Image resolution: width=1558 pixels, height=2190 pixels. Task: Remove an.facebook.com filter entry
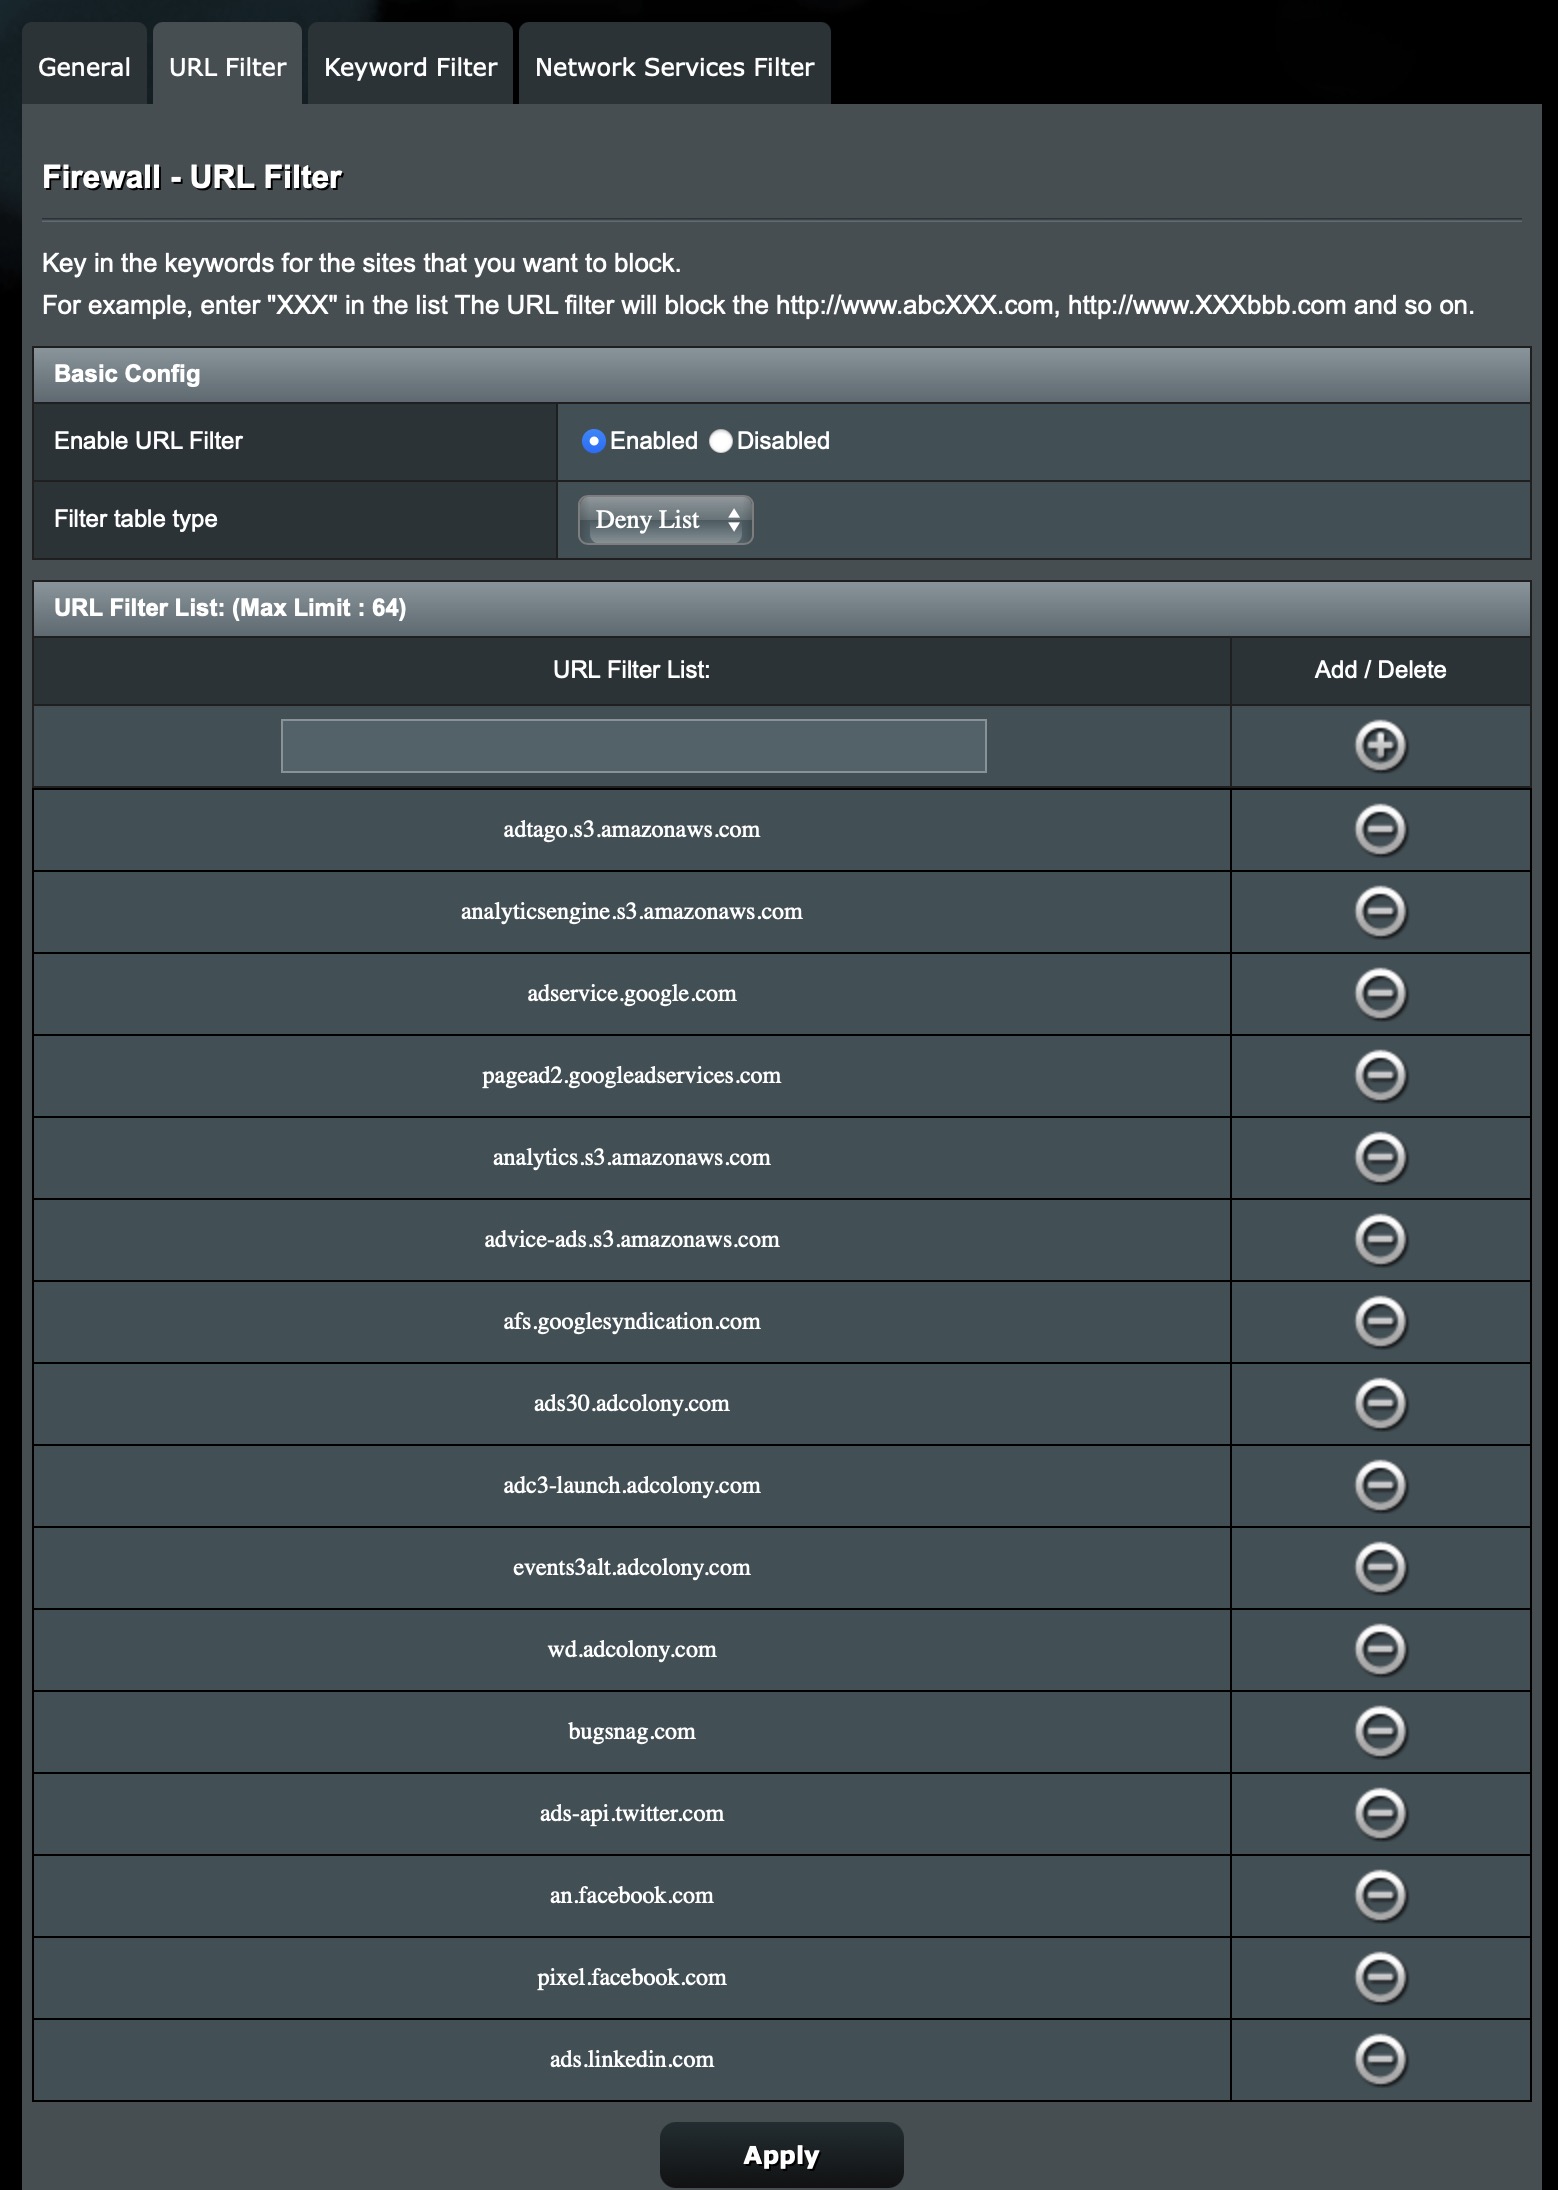[1380, 1896]
